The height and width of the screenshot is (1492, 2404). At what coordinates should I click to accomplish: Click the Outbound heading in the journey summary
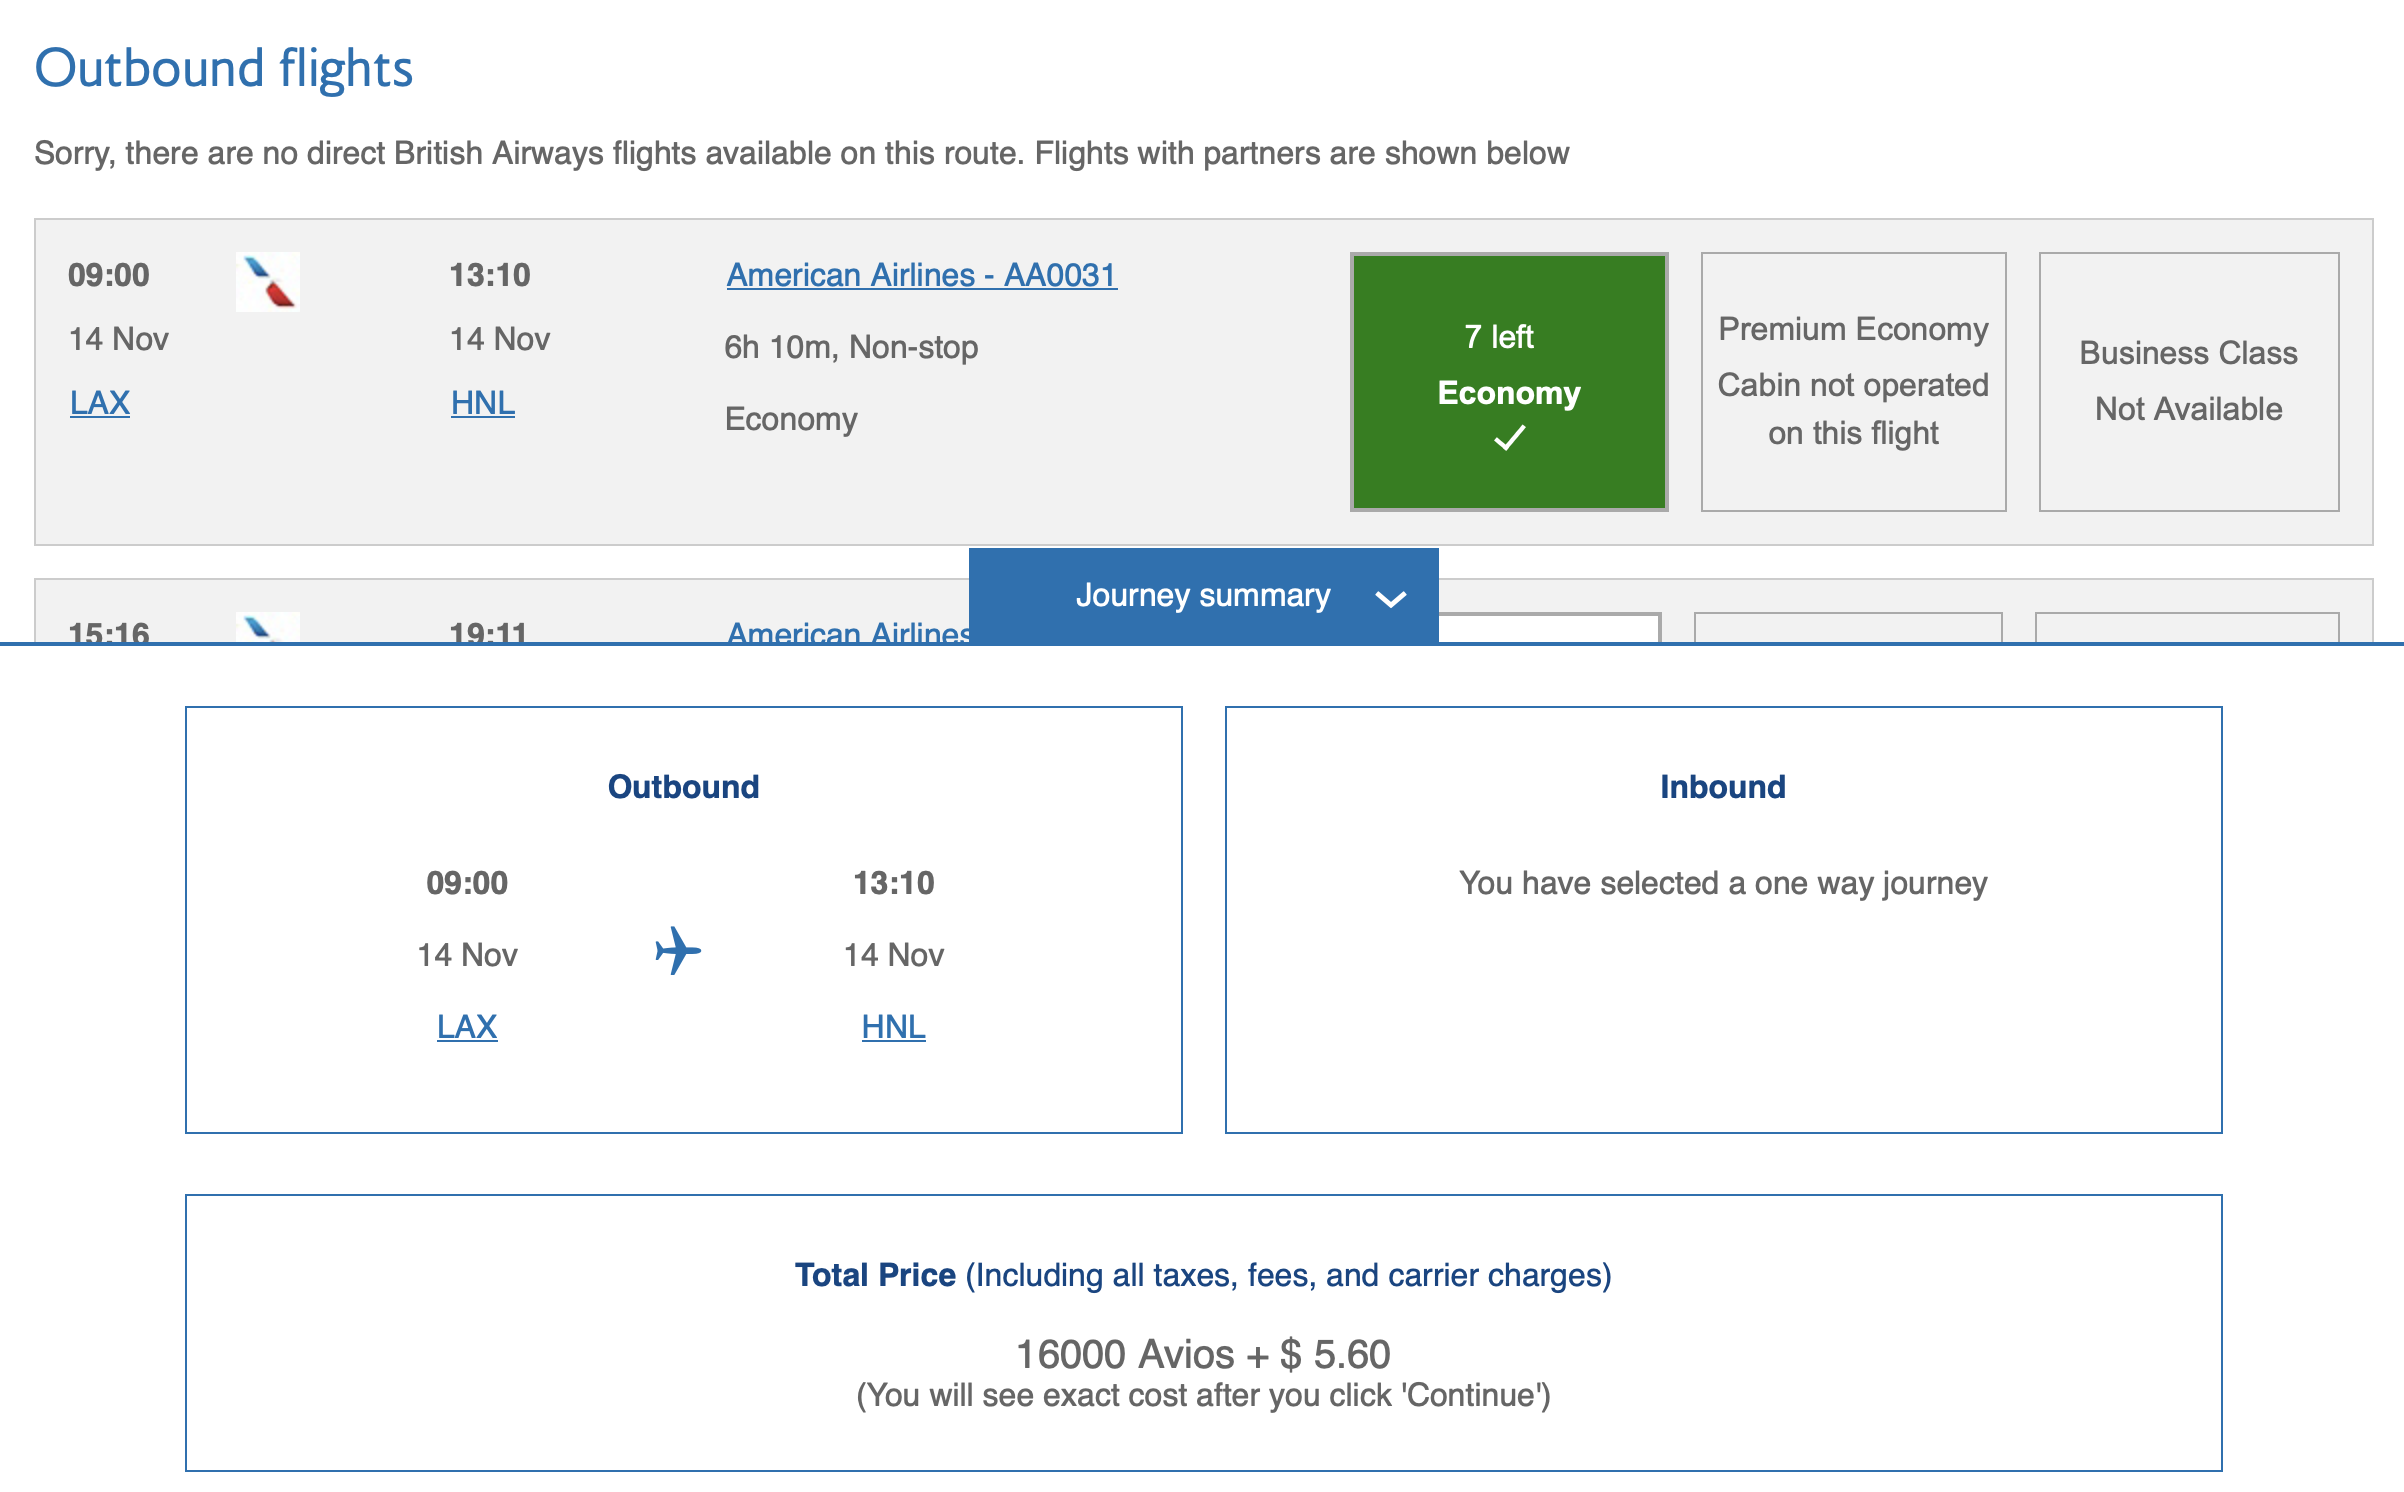684,787
